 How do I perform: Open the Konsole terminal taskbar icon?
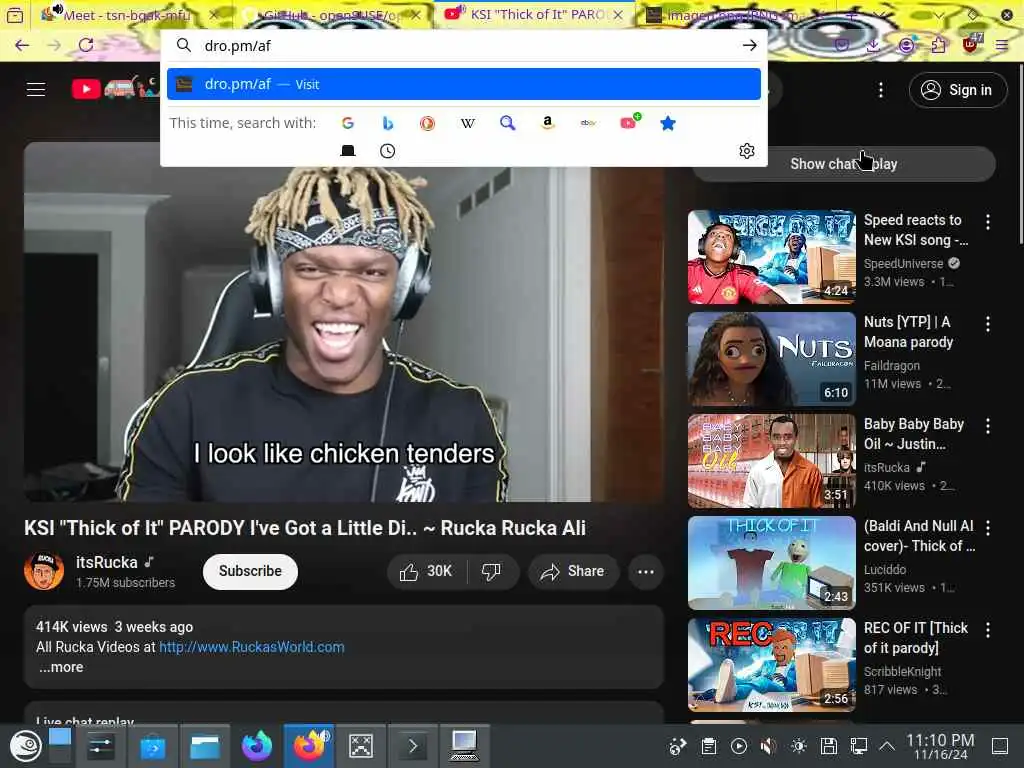pyautogui.click(x=413, y=745)
